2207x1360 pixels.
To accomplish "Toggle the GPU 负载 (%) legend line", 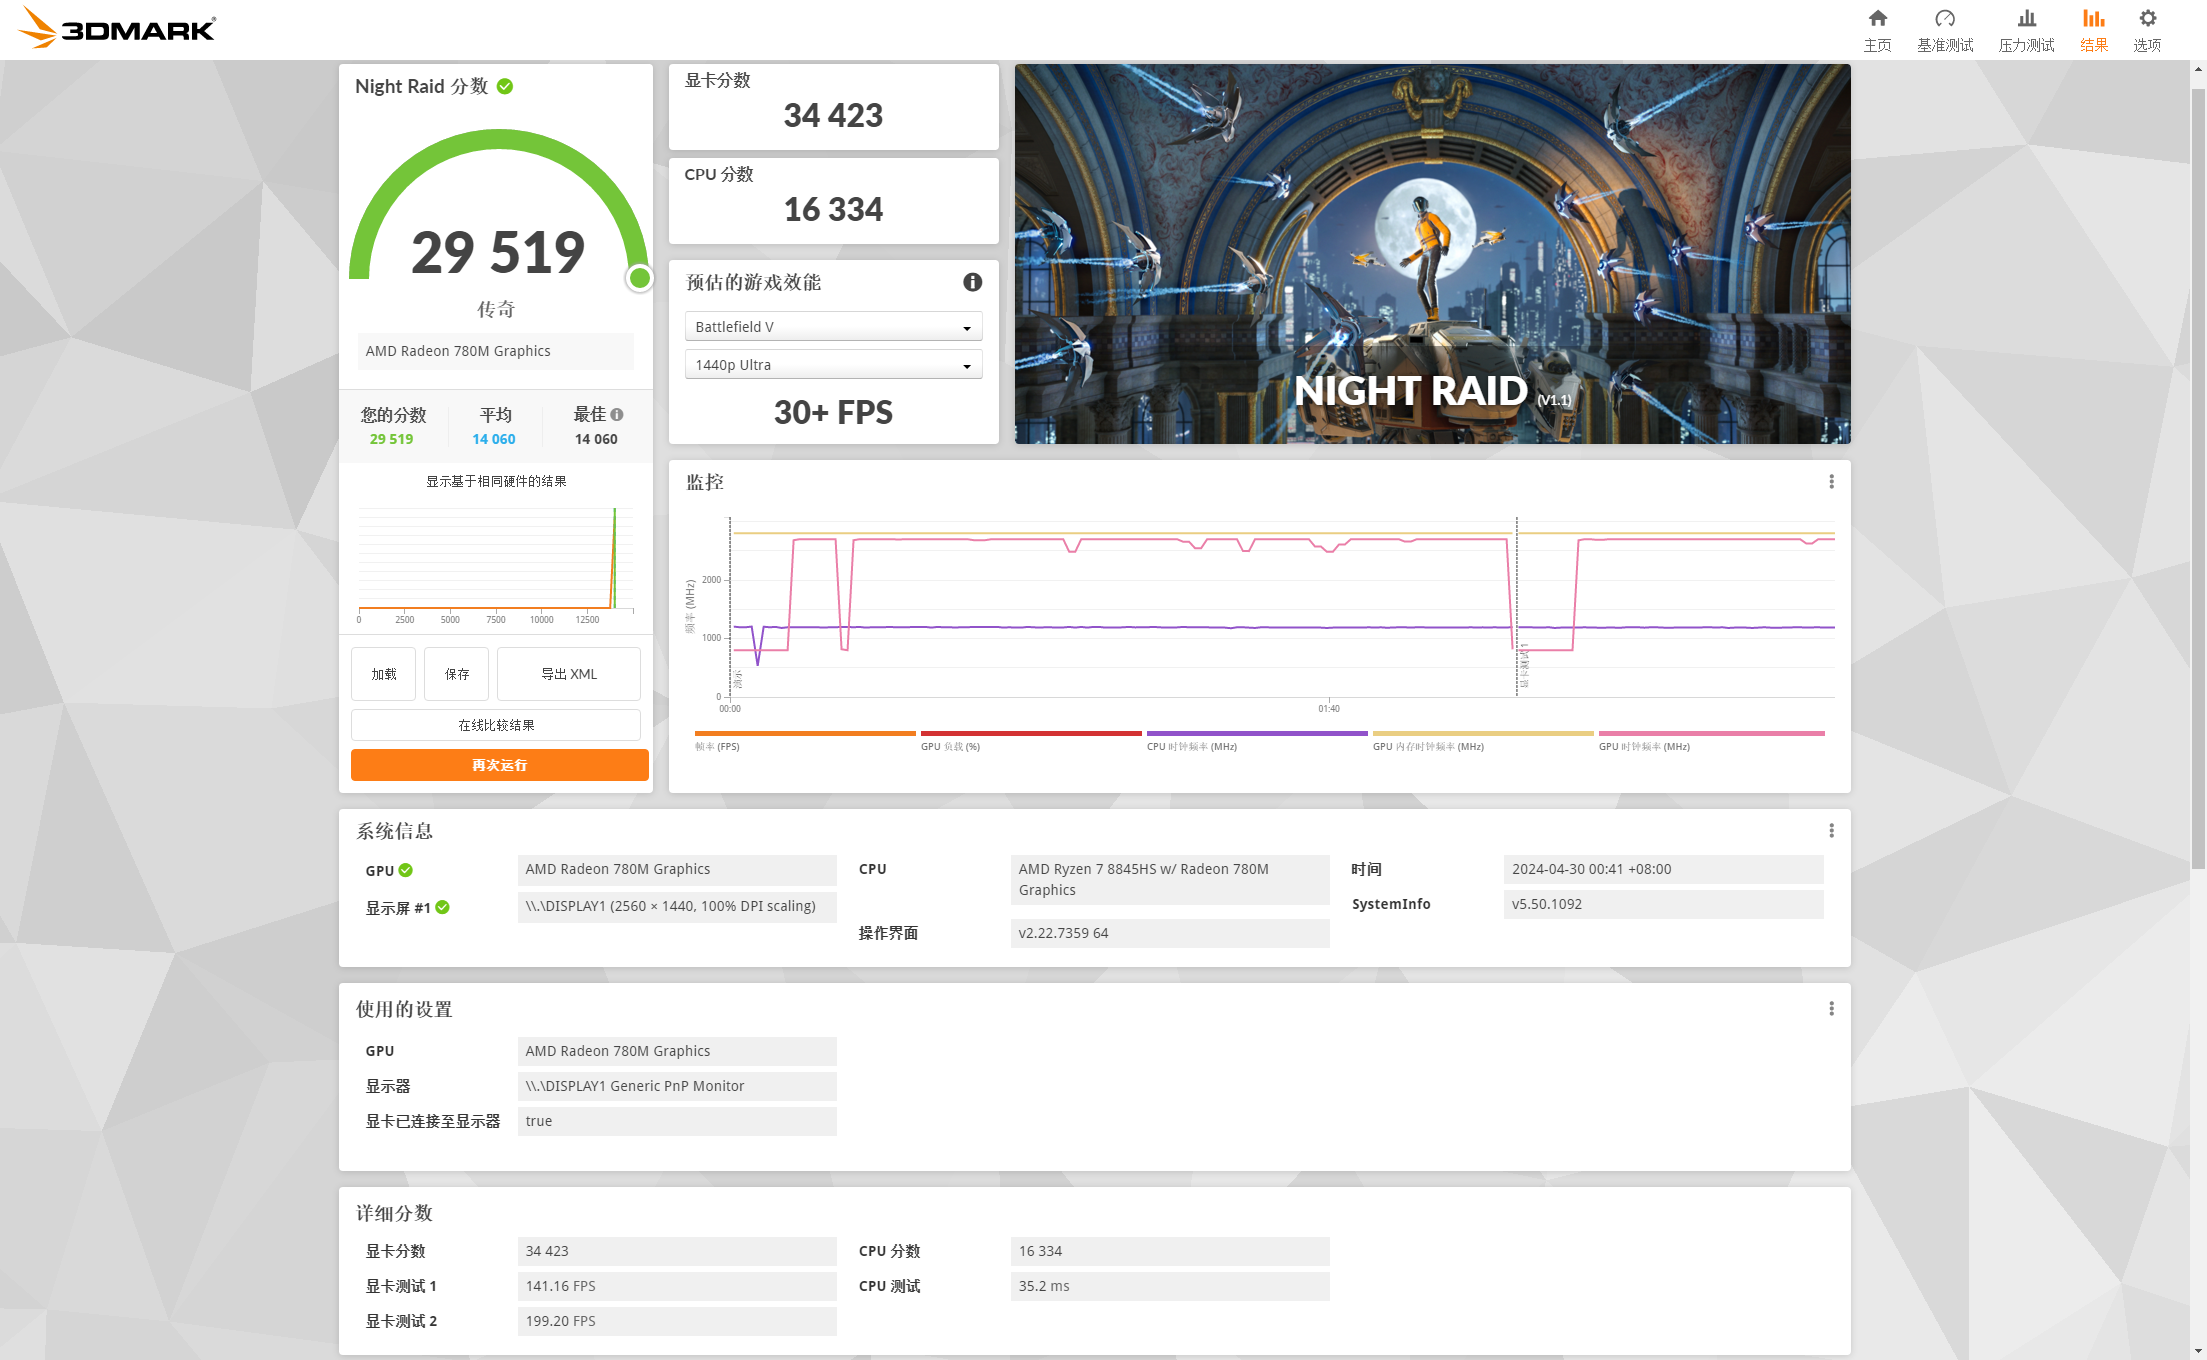I will click(1030, 740).
